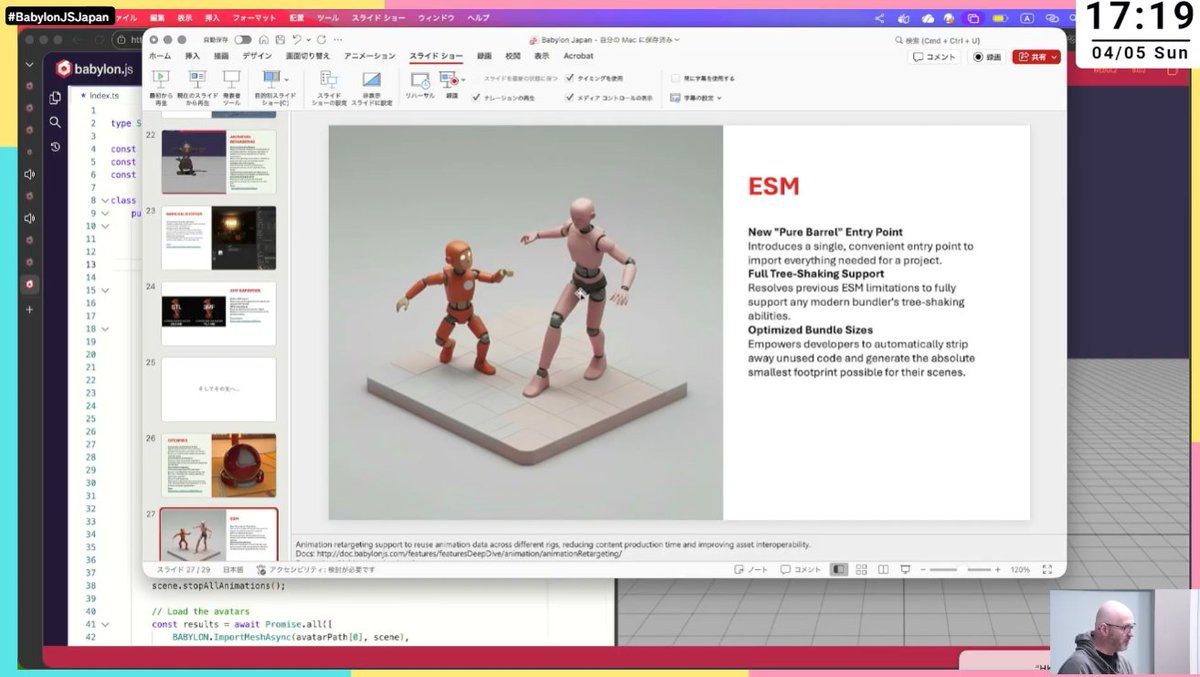Toggle AutoSave switch
The width and height of the screenshot is (1200, 677).
click(242, 39)
